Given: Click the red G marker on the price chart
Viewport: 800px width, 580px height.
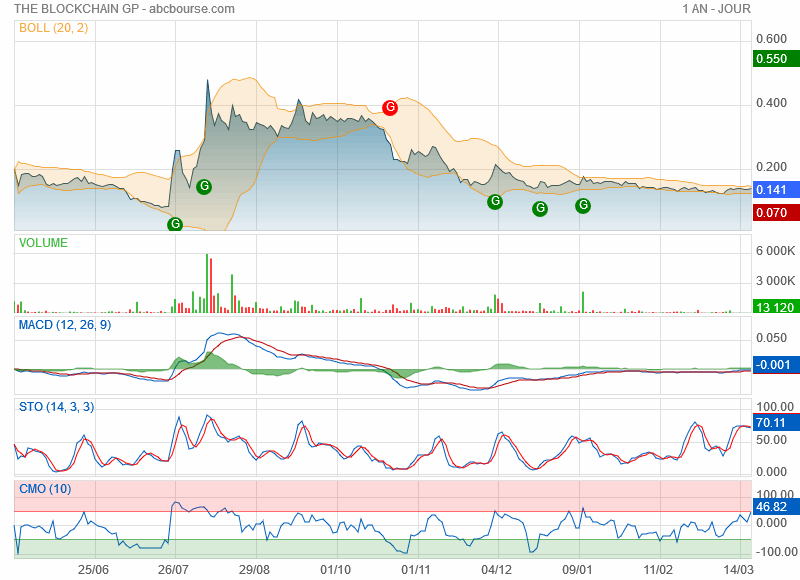Looking at the screenshot, I should [390, 108].
